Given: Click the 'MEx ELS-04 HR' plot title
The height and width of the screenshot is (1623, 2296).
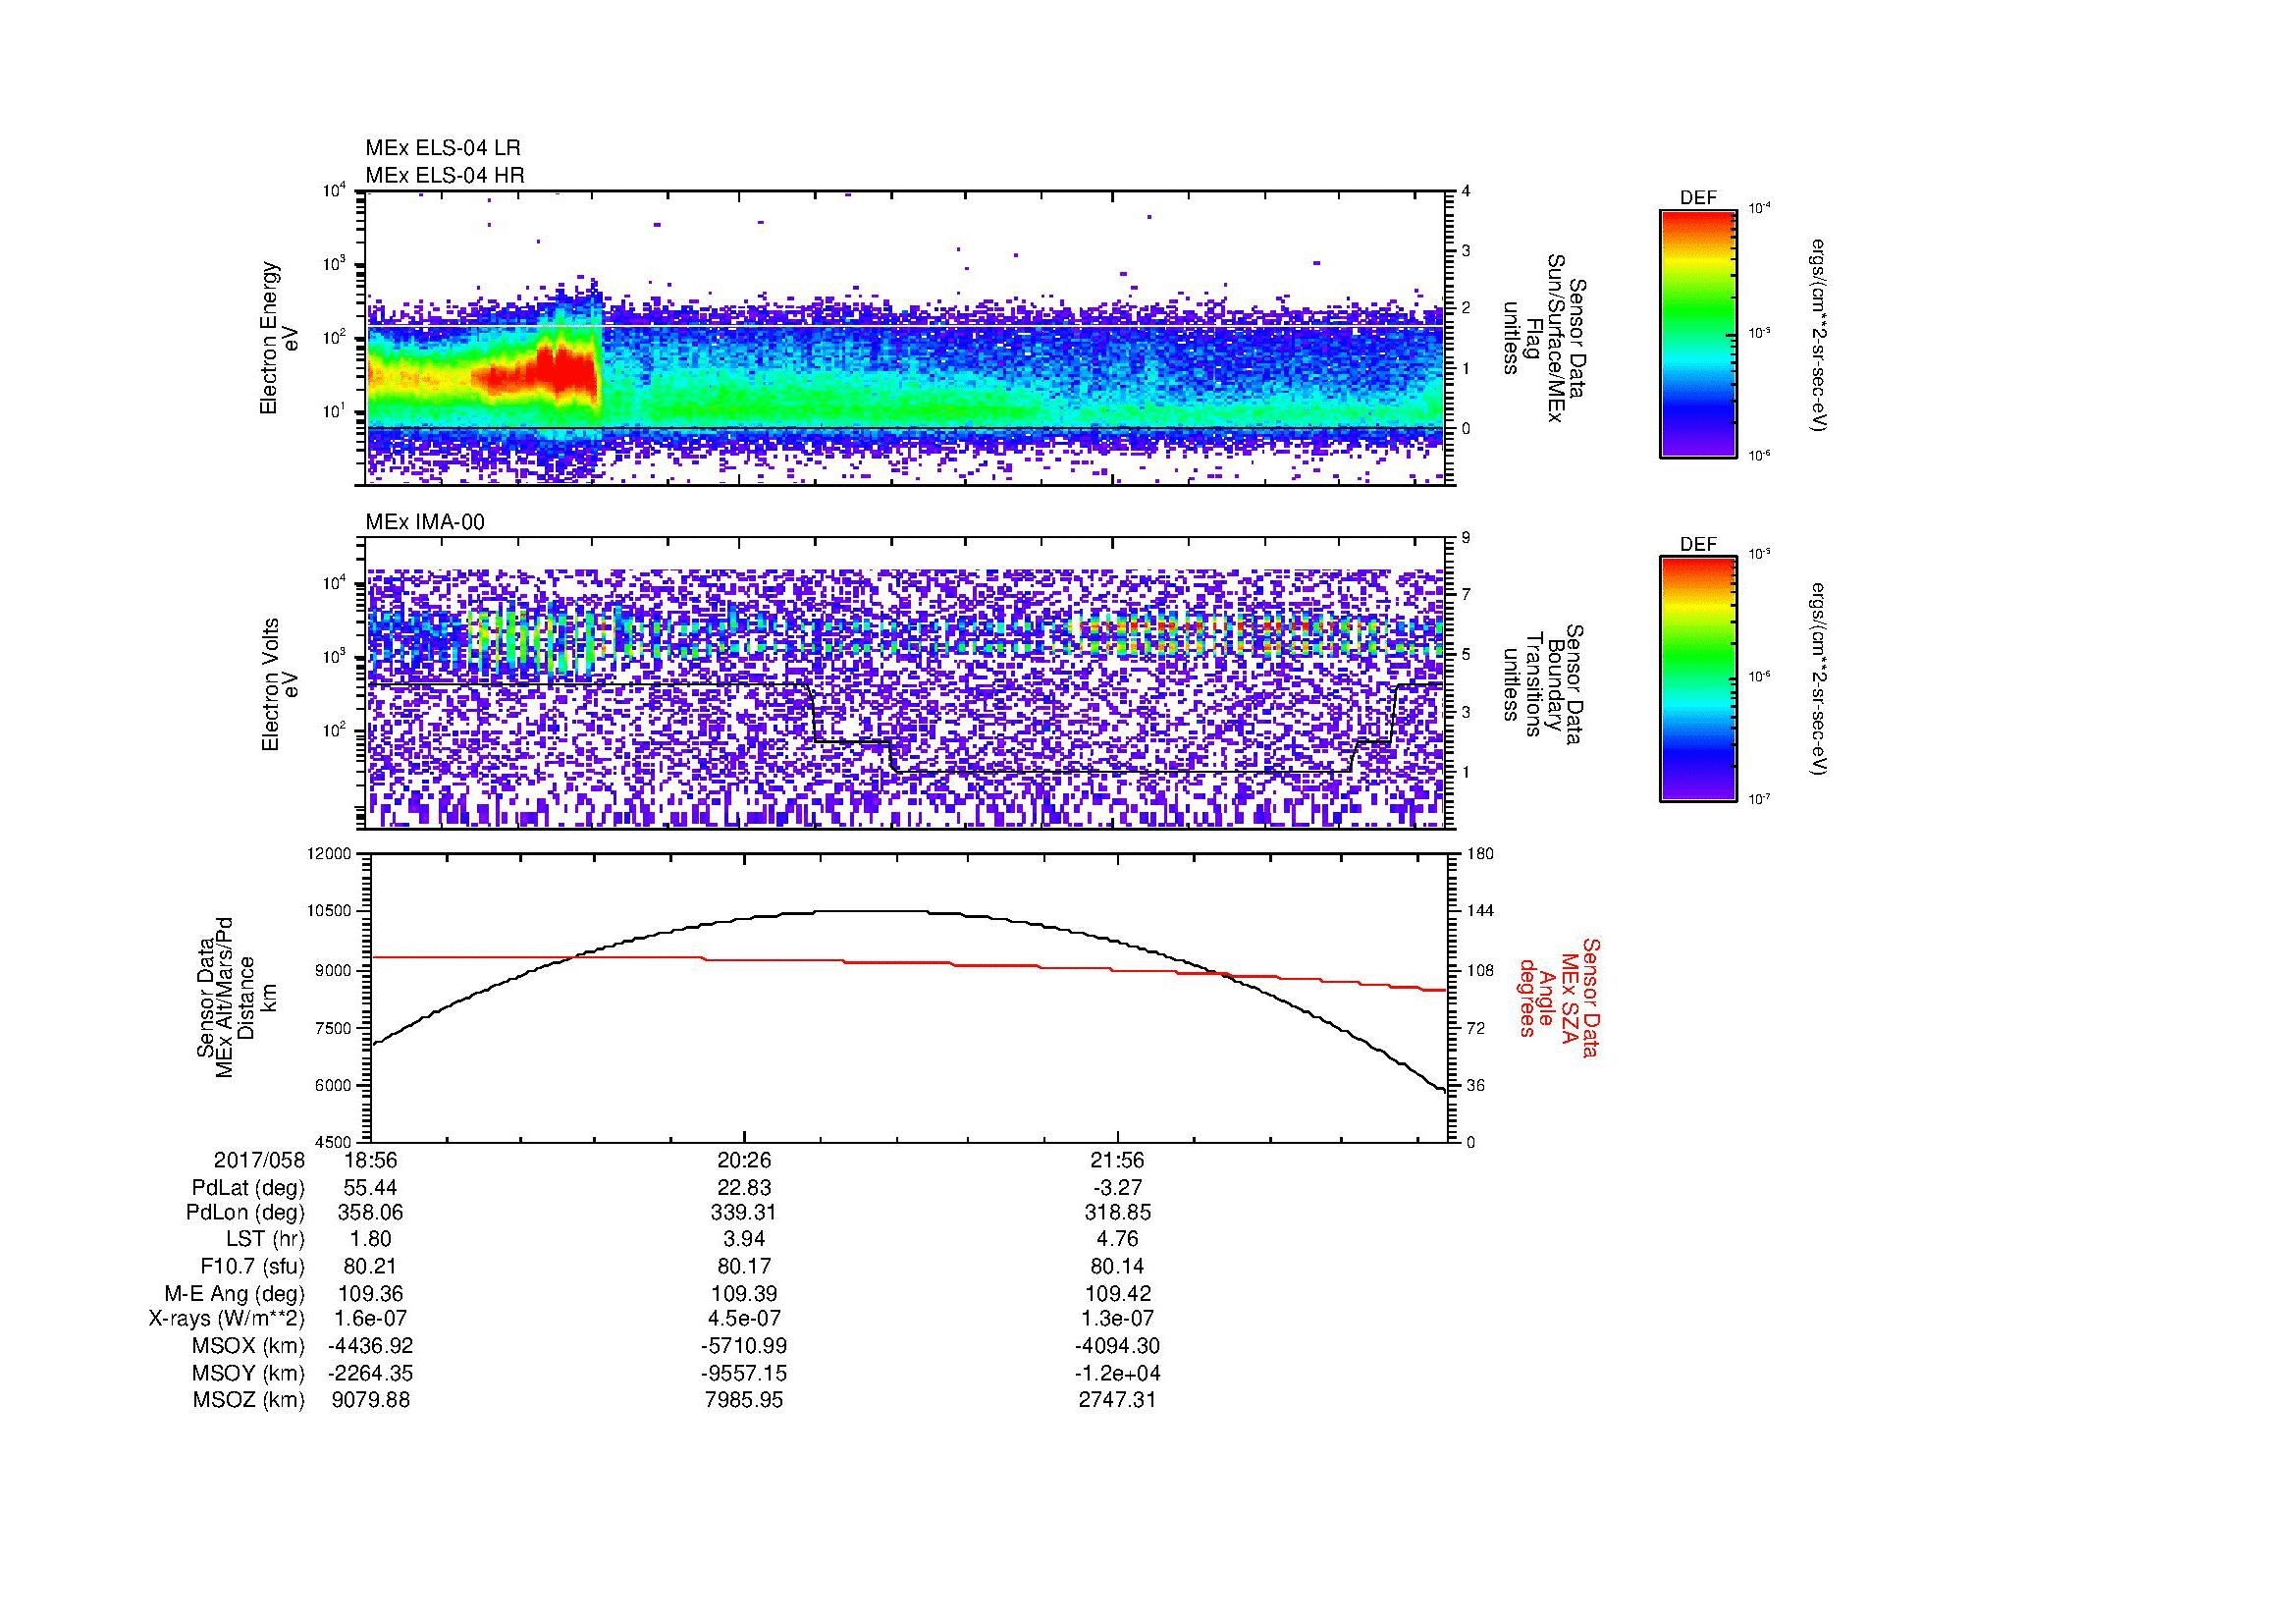Looking at the screenshot, I should click(445, 175).
